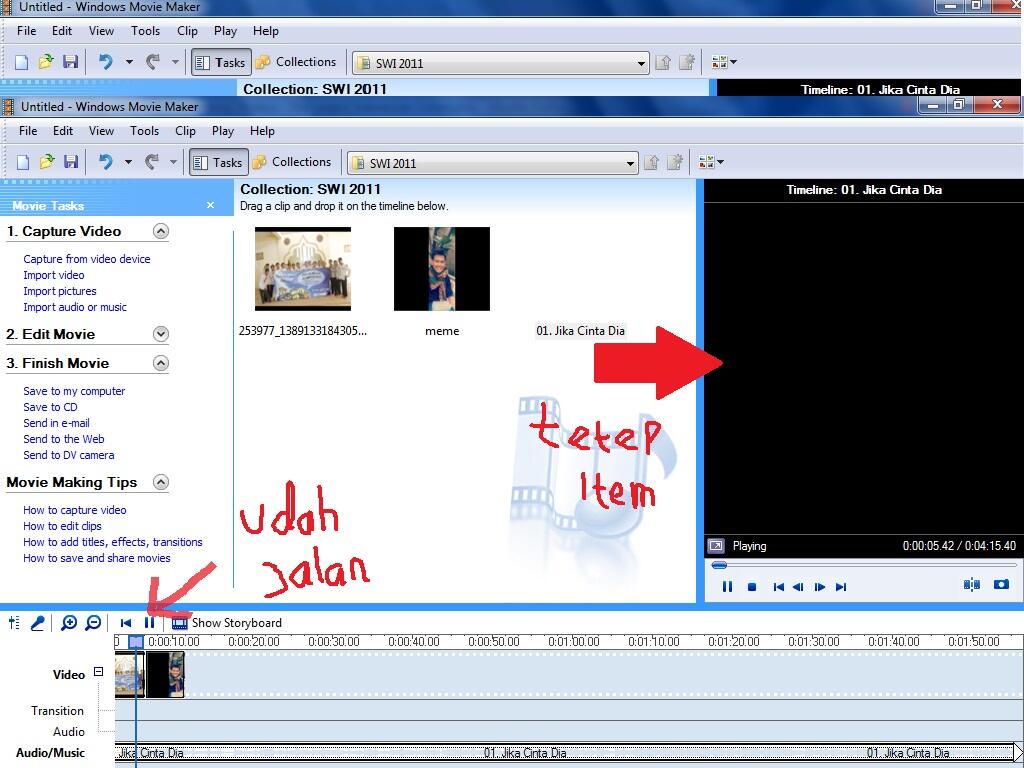Click Open Project icon in front window toolbar
This screenshot has width=1024, height=768.
tap(46, 162)
